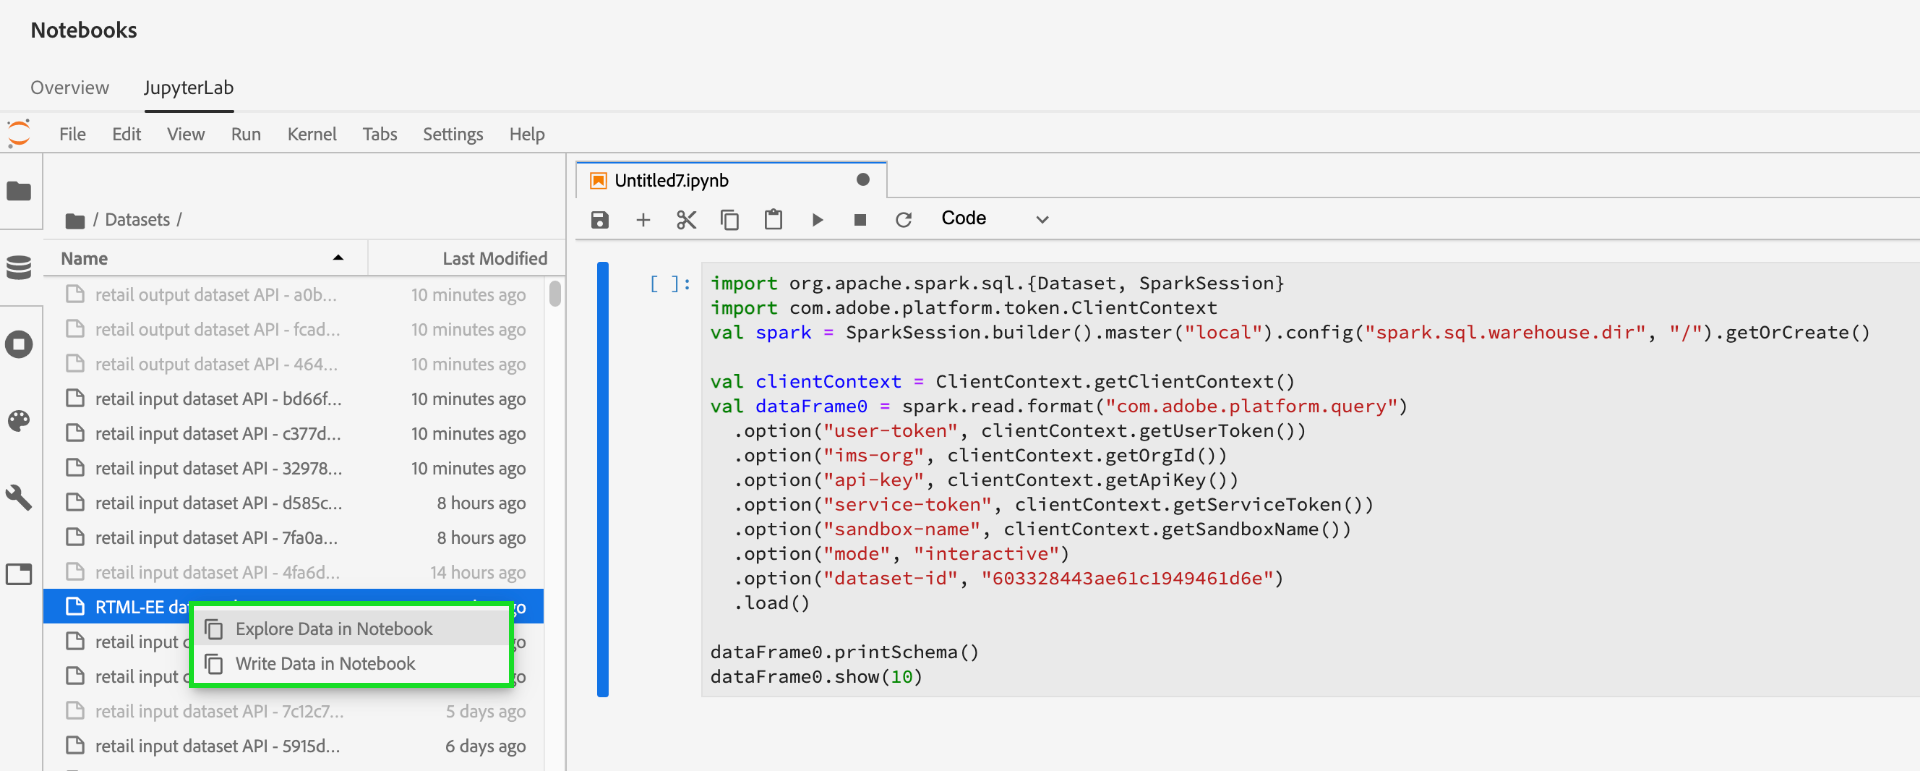Open the file browser sidebar folder icon
This screenshot has height=773, width=1920.
[19, 191]
